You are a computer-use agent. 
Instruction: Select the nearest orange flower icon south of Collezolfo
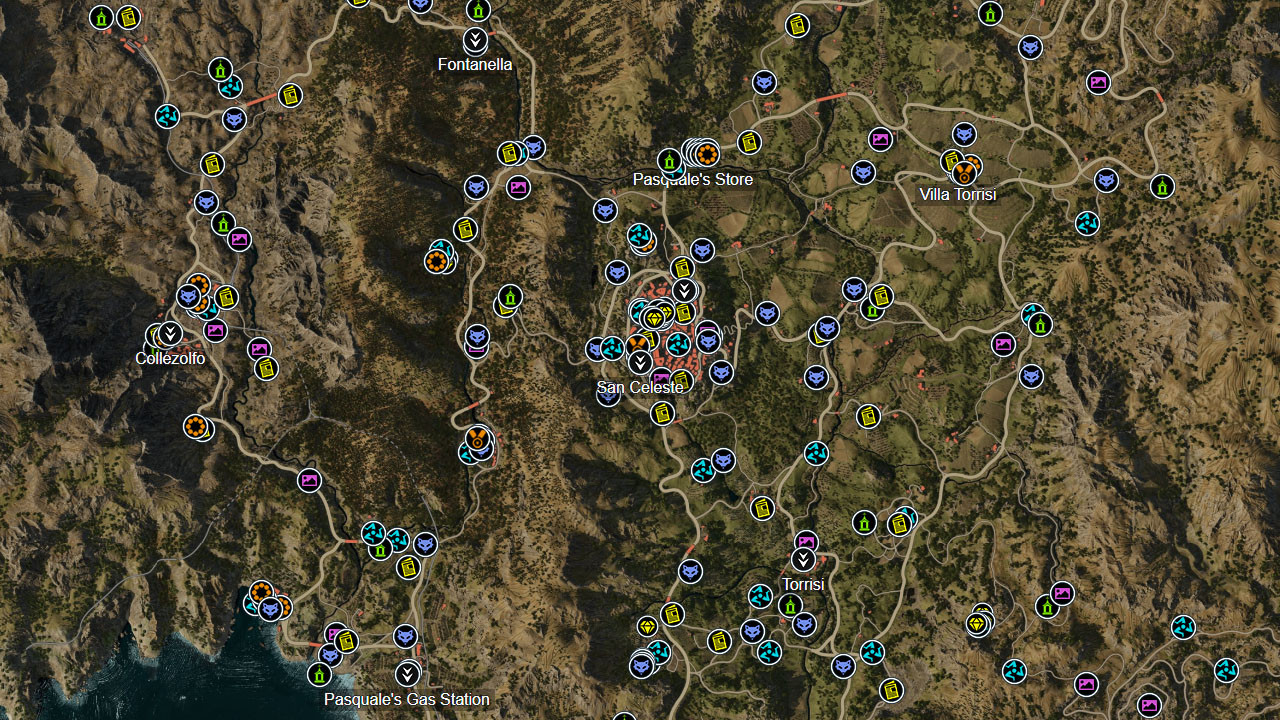point(197,427)
